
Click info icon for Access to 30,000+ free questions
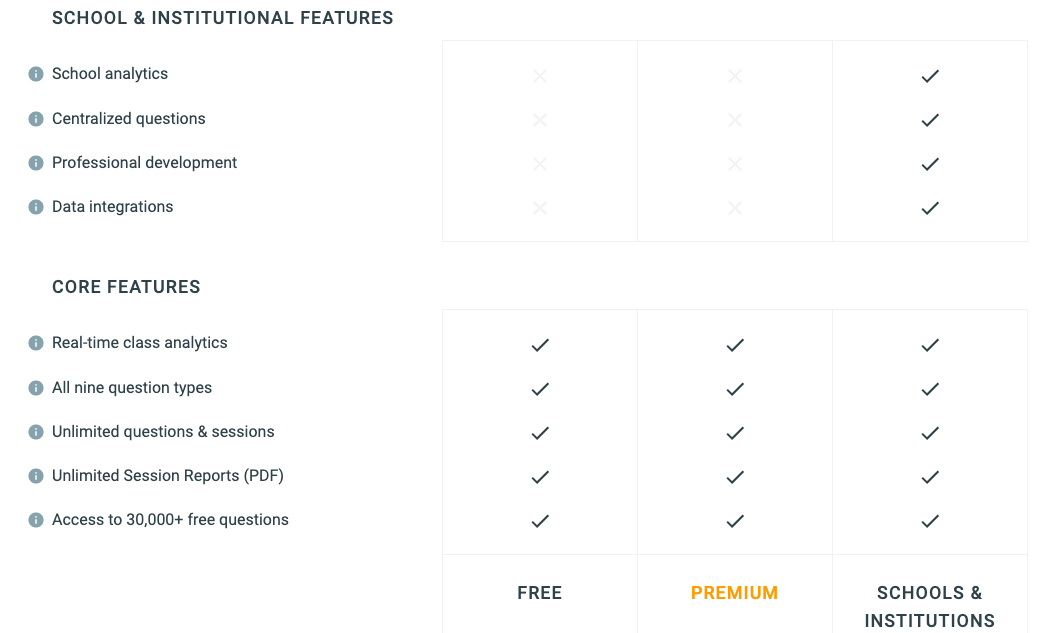[36, 520]
